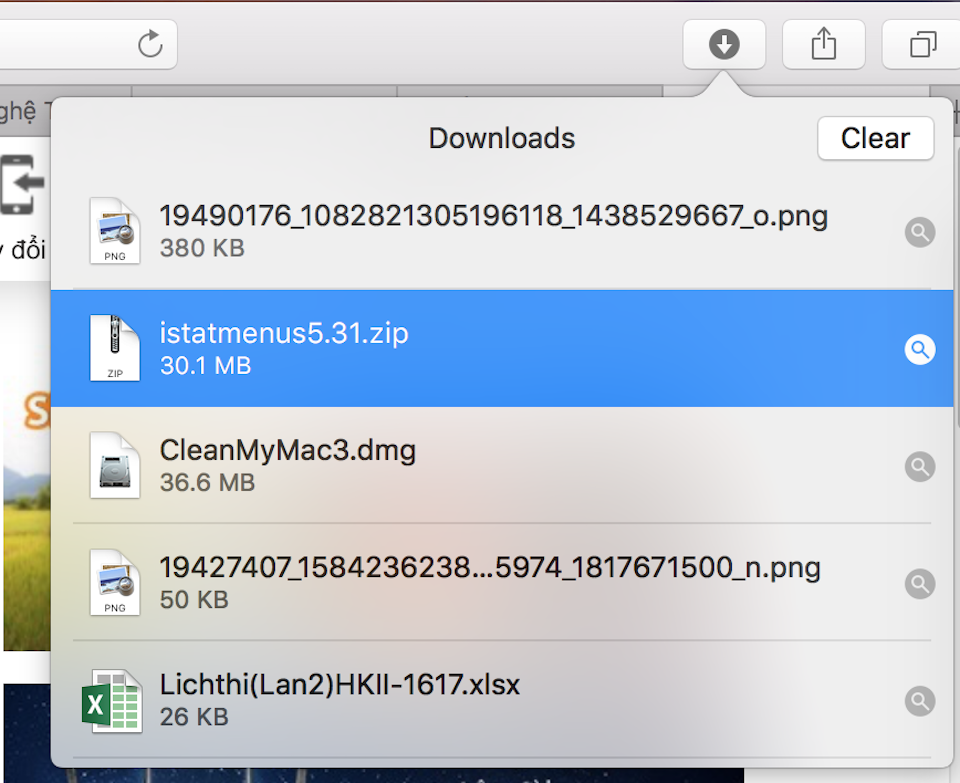Click the Excel icon of Lichthi xlsx file
The image size is (960, 783).
point(111,701)
